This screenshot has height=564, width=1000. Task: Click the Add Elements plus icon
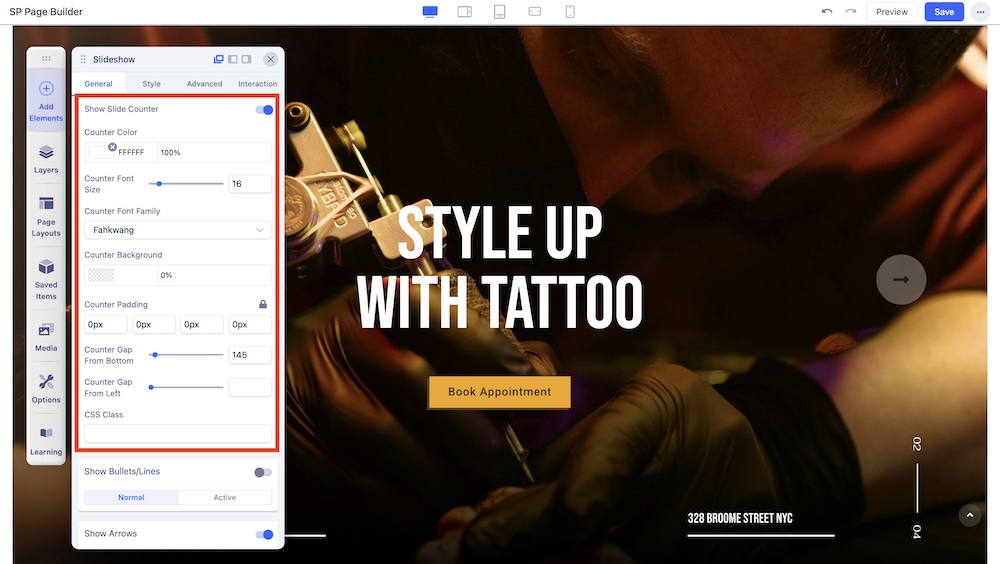46,89
